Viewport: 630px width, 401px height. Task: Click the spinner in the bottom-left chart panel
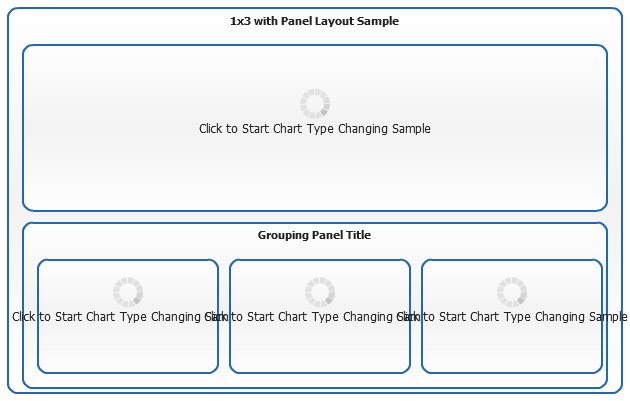point(128,292)
